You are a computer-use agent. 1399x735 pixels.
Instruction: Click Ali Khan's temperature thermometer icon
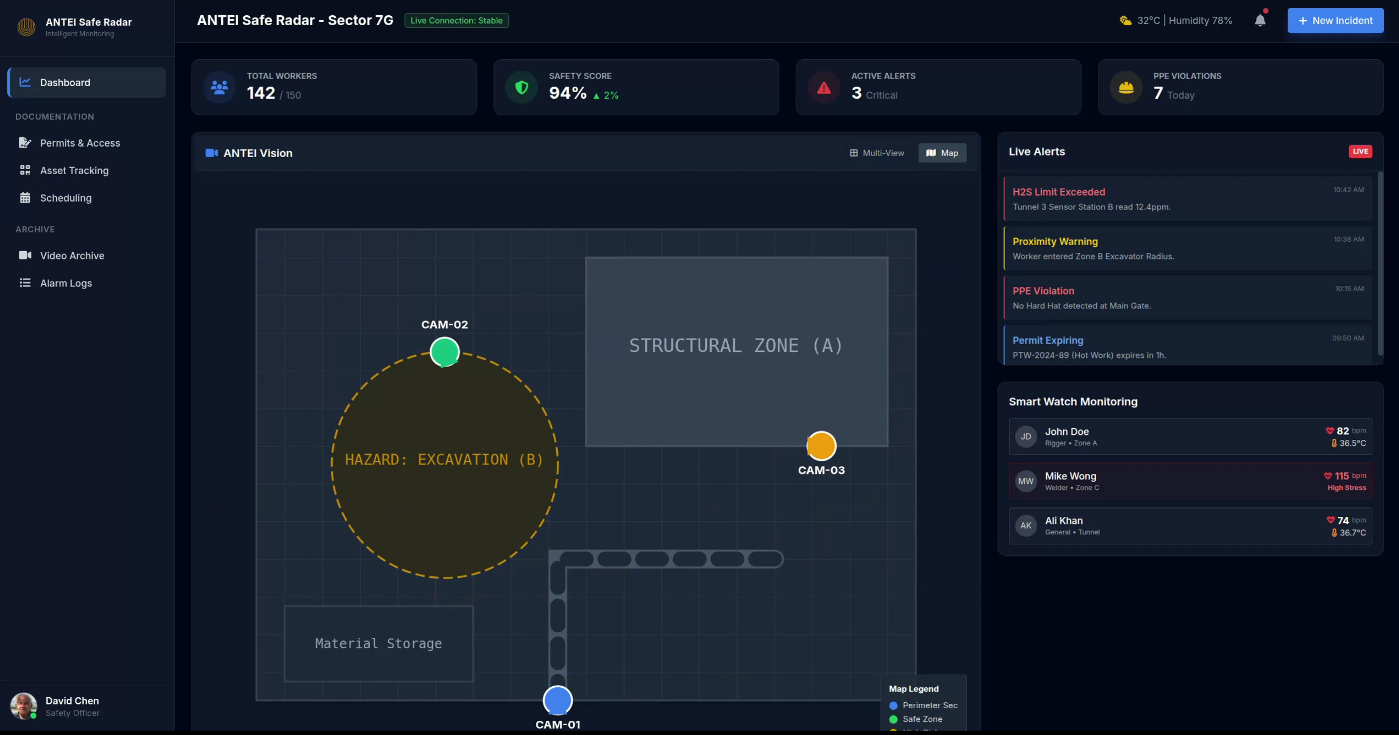pos(1334,533)
